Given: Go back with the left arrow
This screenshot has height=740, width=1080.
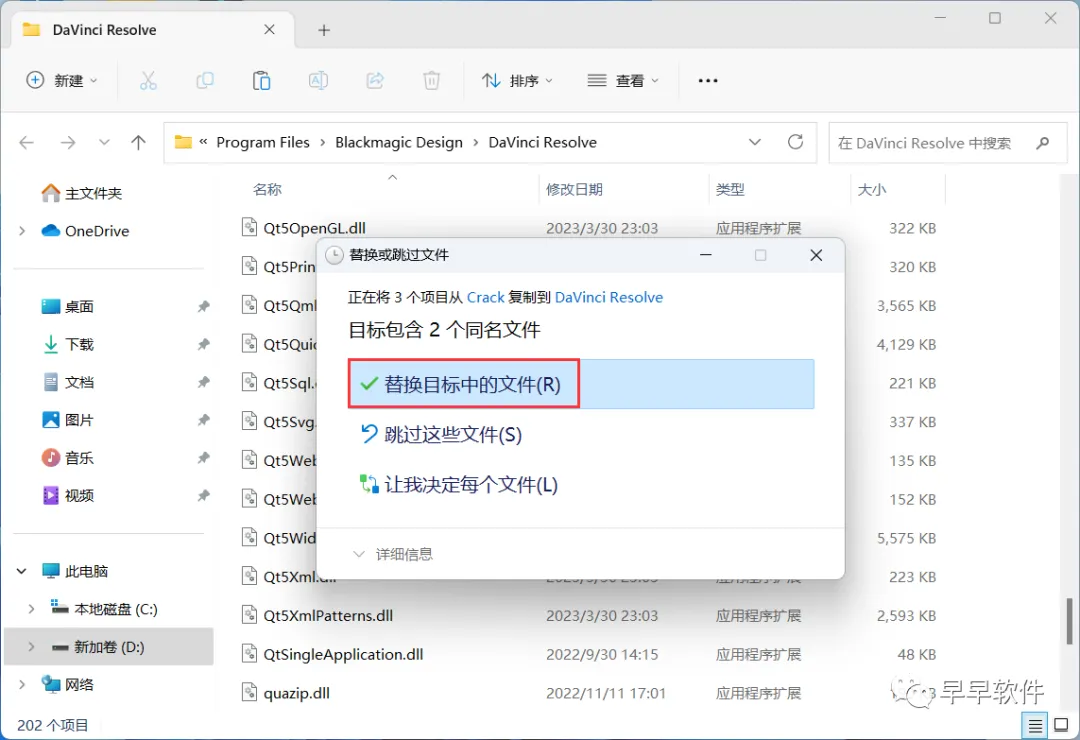Looking at the screenshot, I should 27,143.
